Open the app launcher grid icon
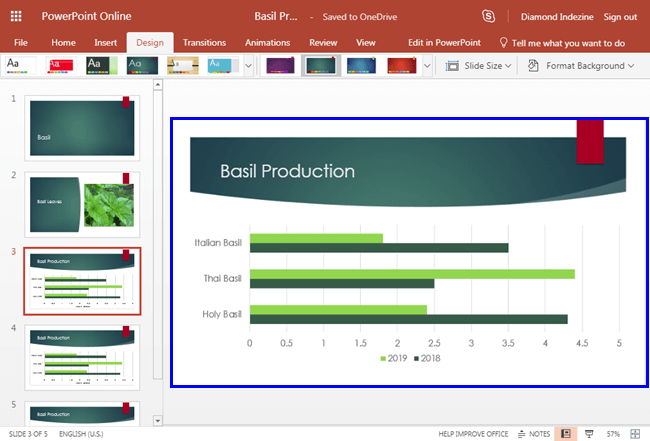The image size is (650, 441). pos(16,16)
